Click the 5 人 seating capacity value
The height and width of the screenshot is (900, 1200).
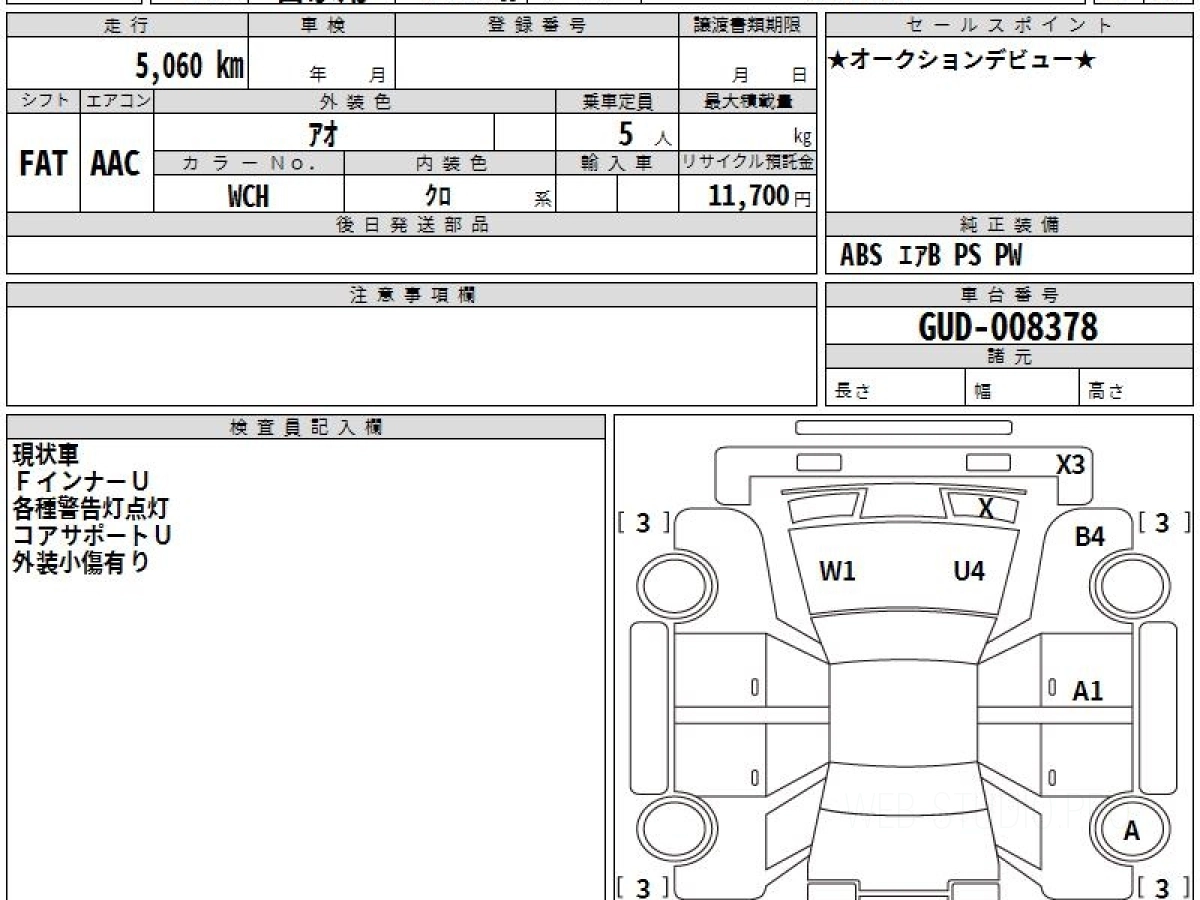click(x=644, y=134)
